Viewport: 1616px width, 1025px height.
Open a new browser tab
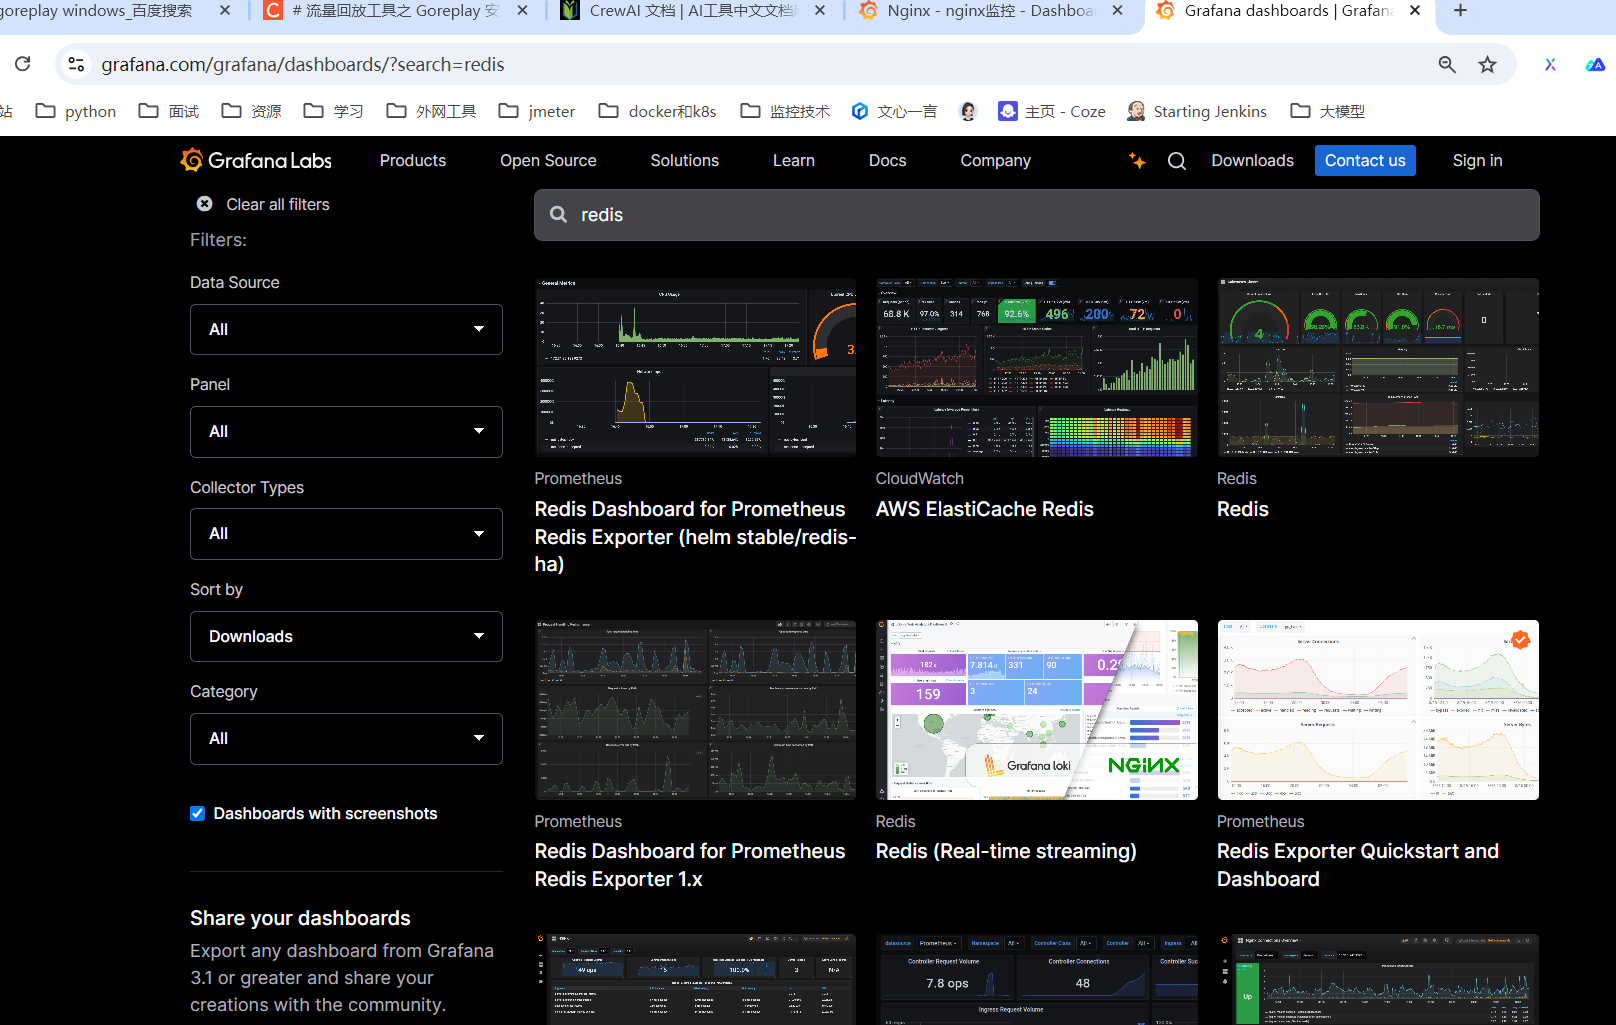[x=1460, y=11]
